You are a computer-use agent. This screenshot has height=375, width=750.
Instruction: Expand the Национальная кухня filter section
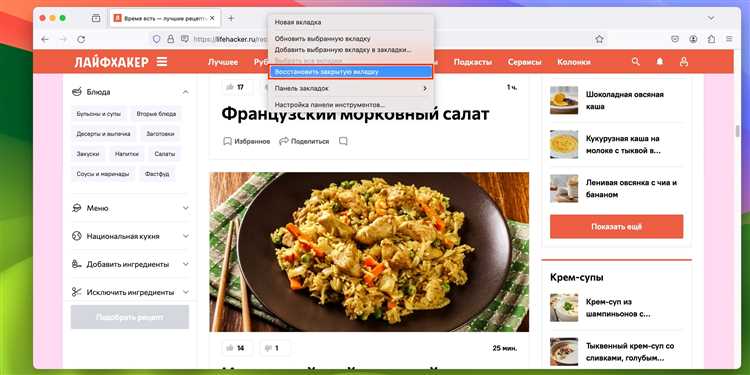point(186,236)
